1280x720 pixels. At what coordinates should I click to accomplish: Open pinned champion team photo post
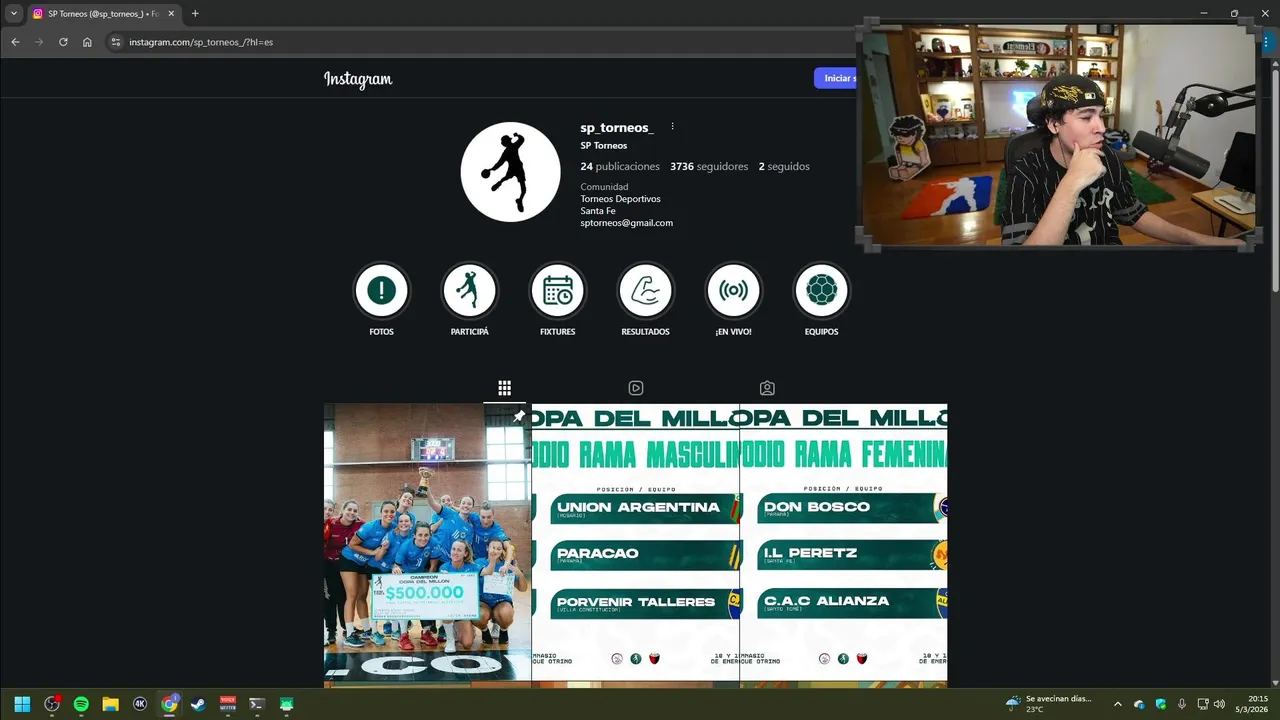(x=427, y=542)
